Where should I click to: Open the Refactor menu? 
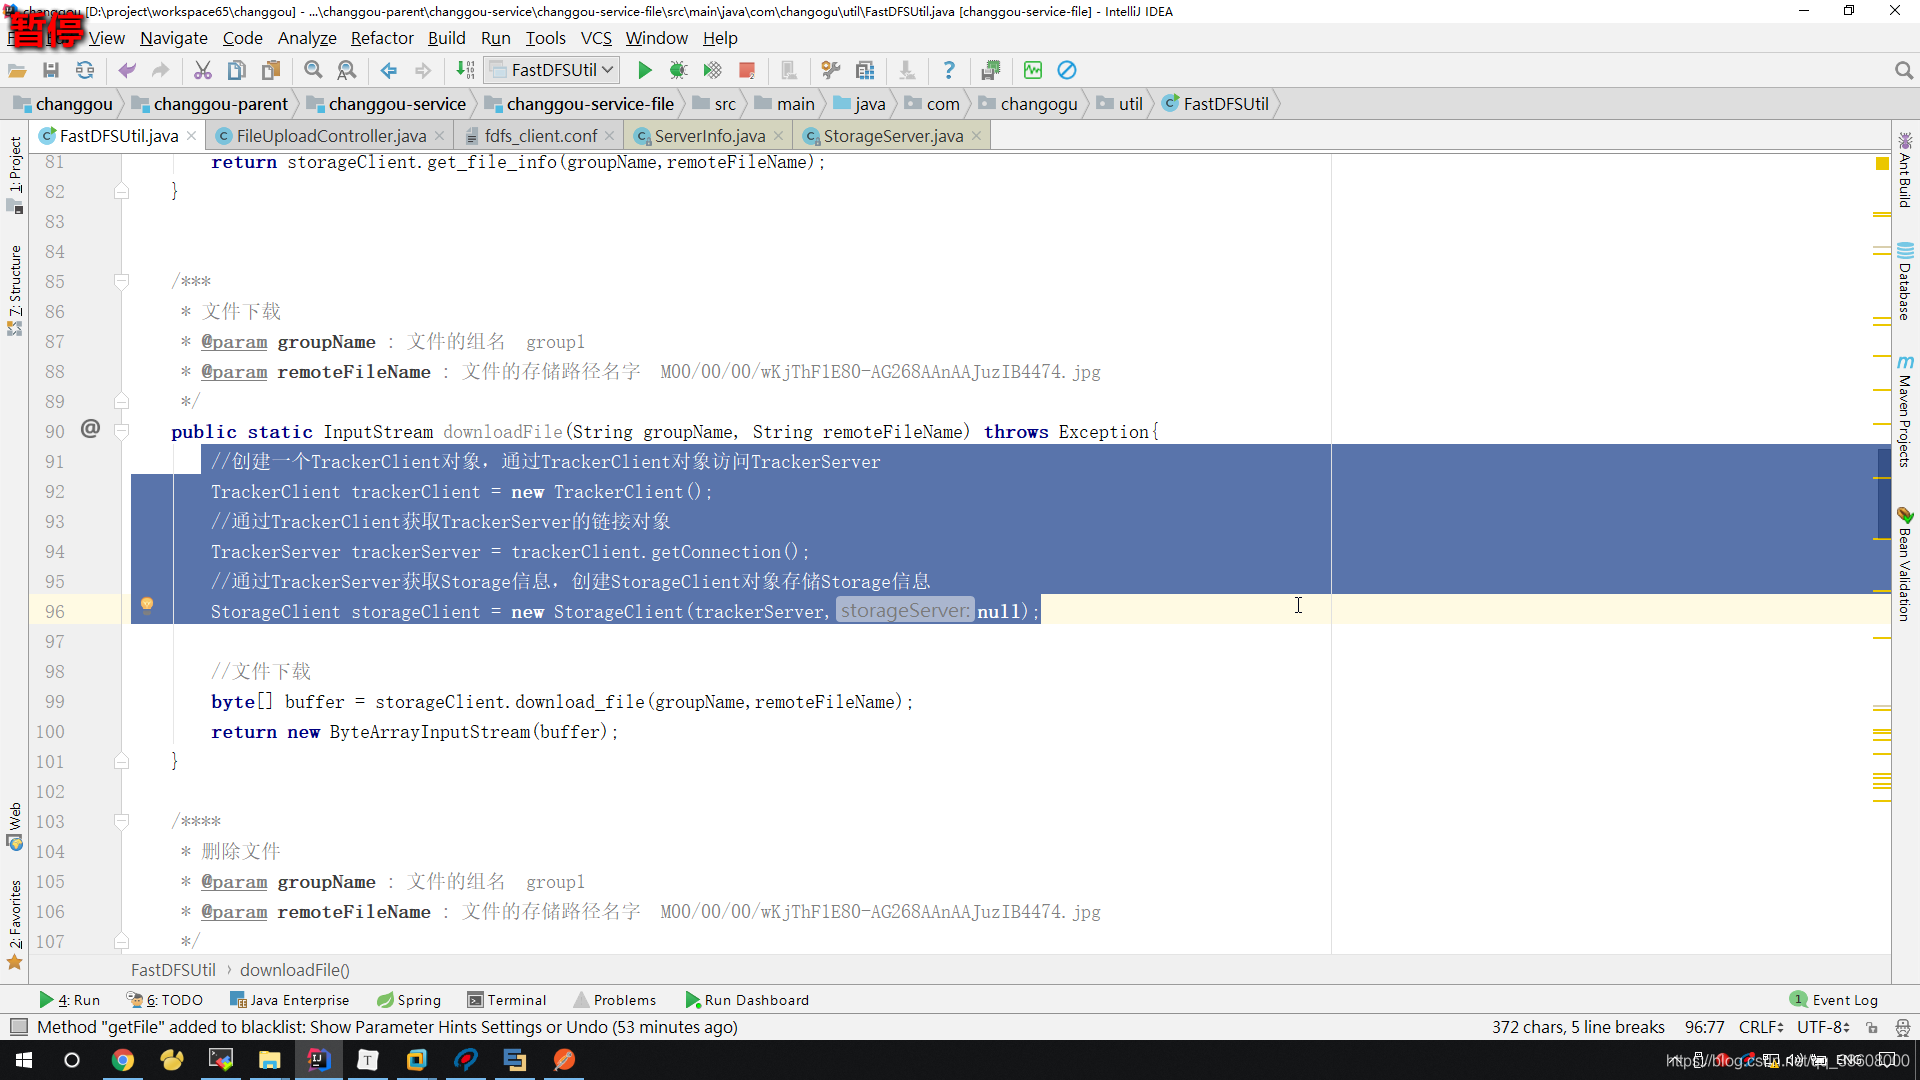pyautogui.click(x=382, y=38)
